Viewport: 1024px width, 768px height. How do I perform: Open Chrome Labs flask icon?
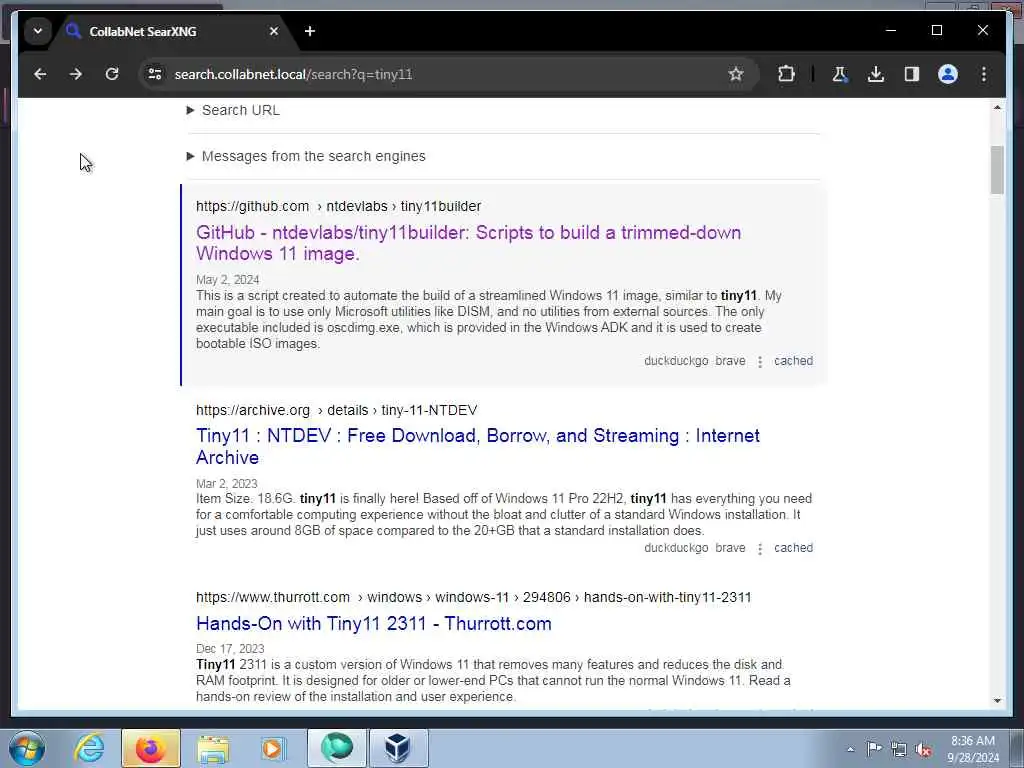tap(840, 74)
